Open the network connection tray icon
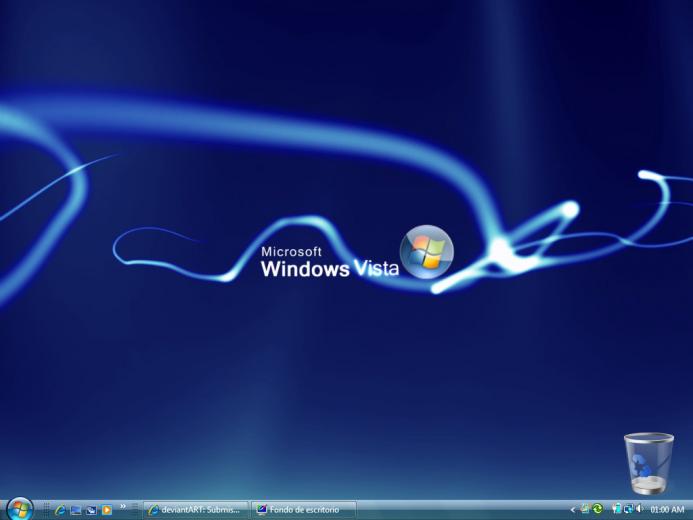 628,509
